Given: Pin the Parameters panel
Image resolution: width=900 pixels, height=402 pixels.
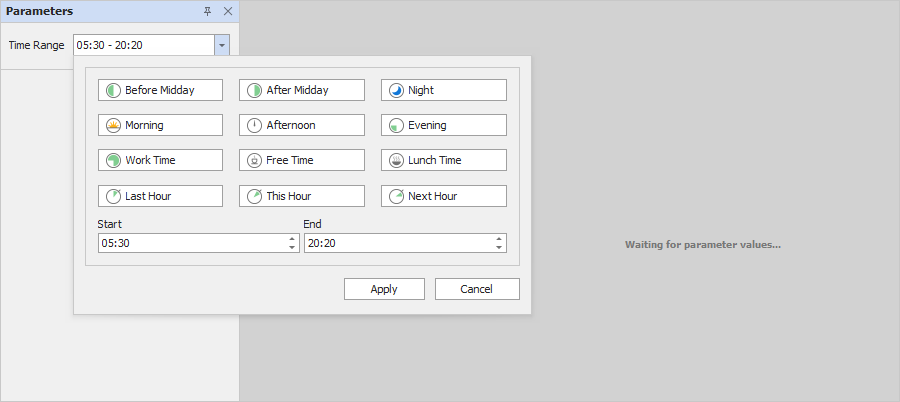Looking at the screenshot, I should click(207, 11).
